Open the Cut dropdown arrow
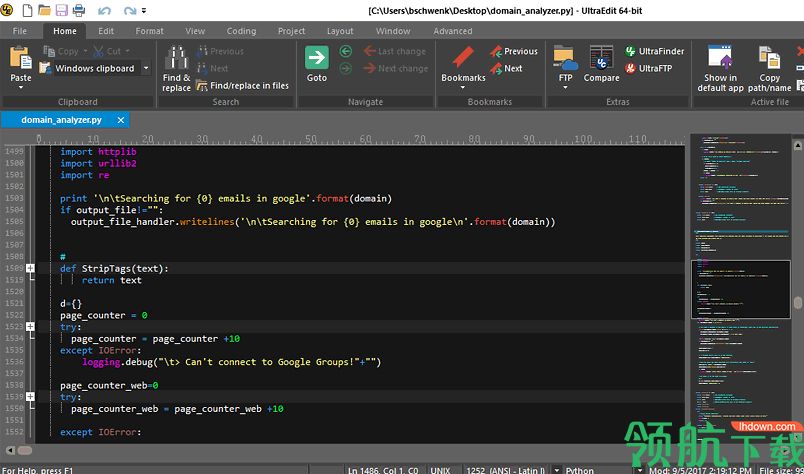Screen dimensions: 804x474 click(x=127, y=51)
